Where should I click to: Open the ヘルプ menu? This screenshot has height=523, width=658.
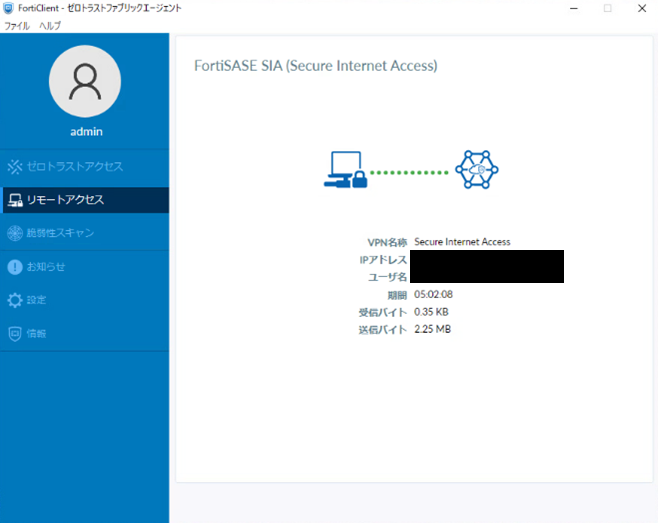[50, 26]
